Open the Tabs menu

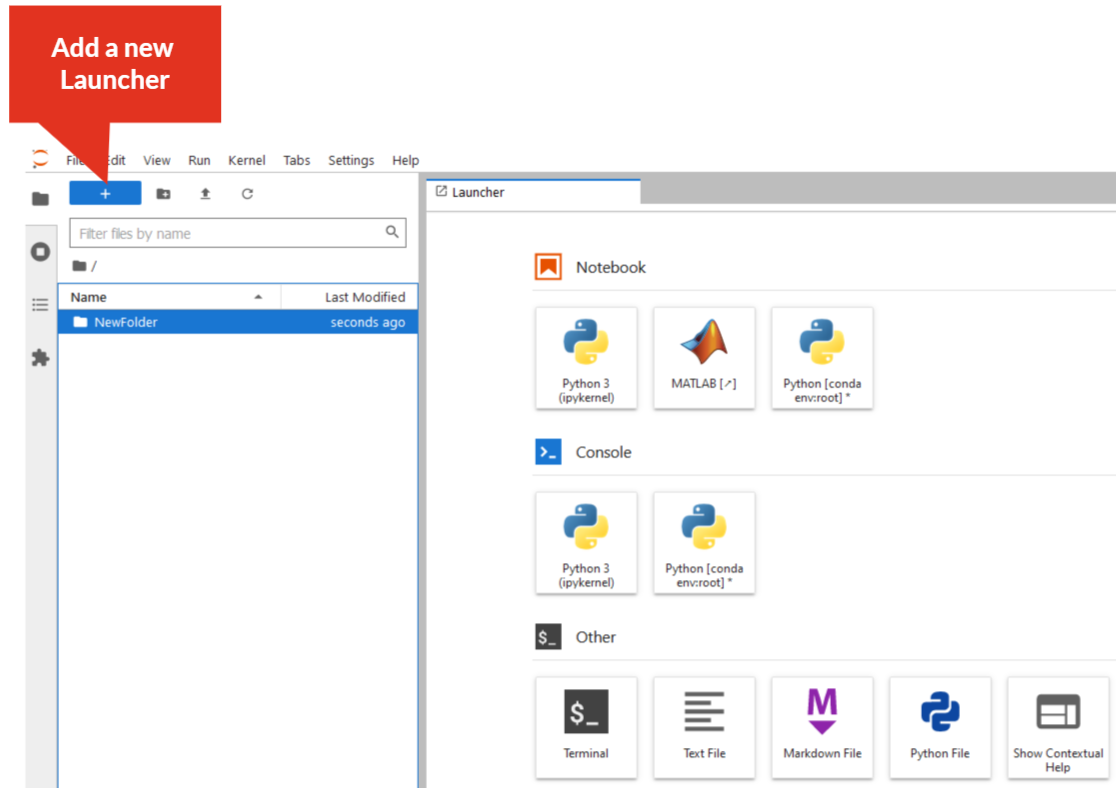pos(297,160)
